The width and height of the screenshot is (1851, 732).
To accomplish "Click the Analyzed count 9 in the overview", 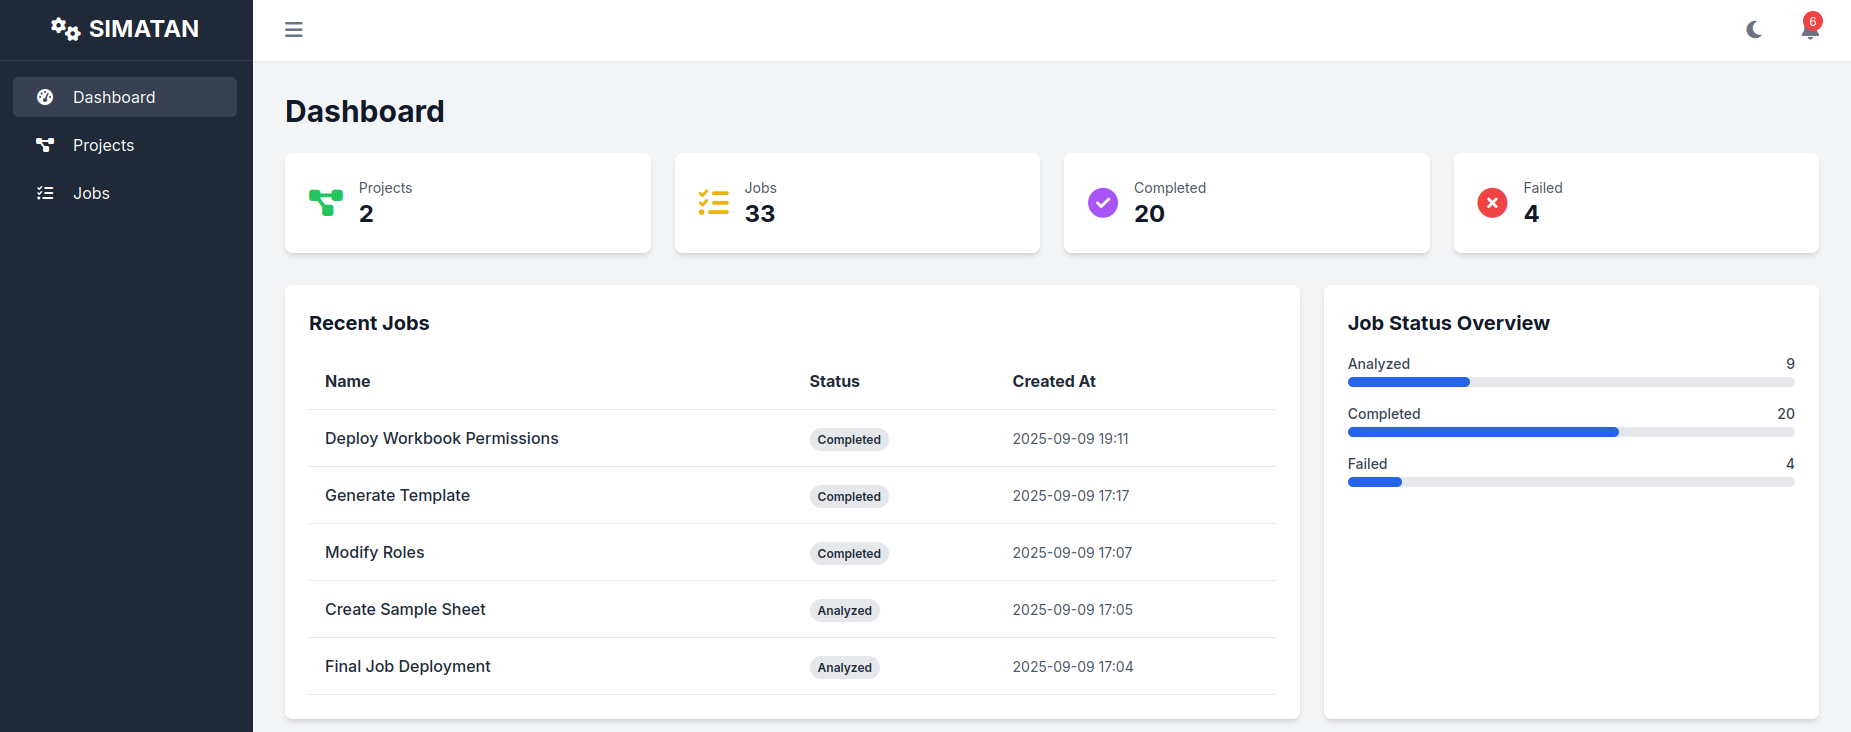I will coord(1790,364).
